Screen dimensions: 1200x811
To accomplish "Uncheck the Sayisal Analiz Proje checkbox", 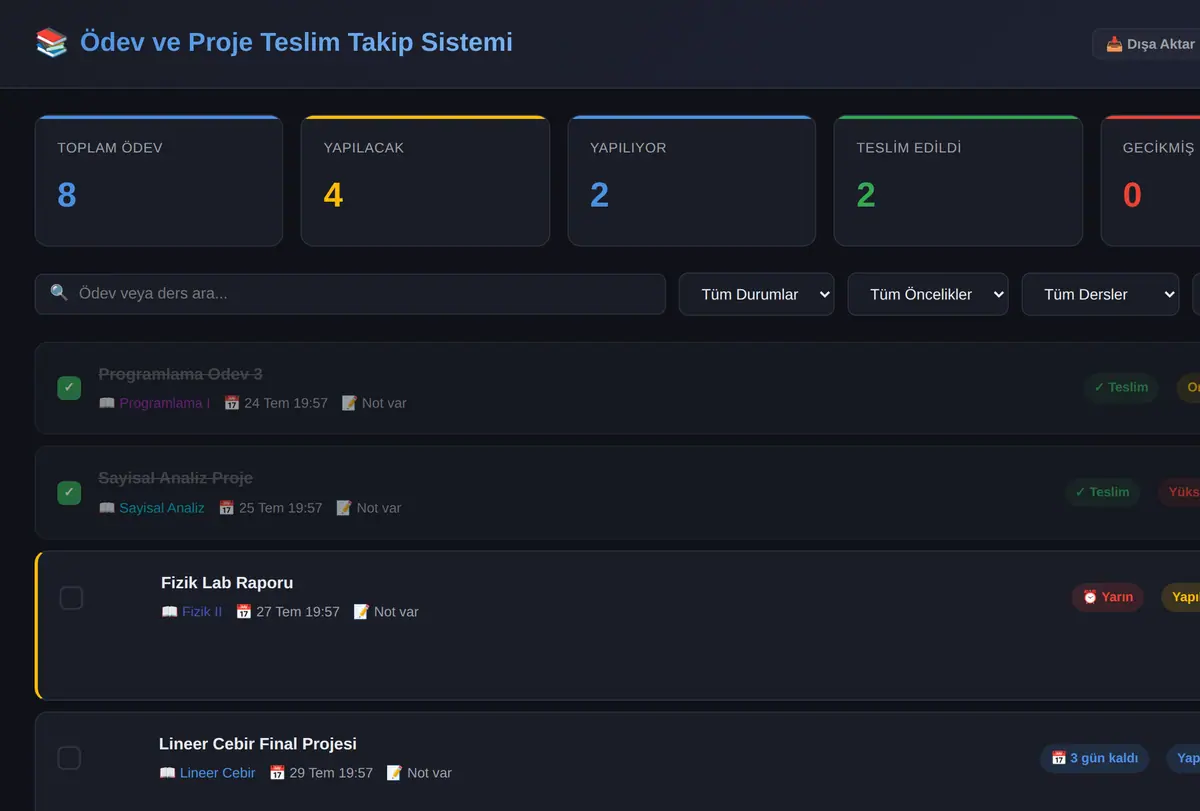I will pyautogui.click(x=69, y=492).
